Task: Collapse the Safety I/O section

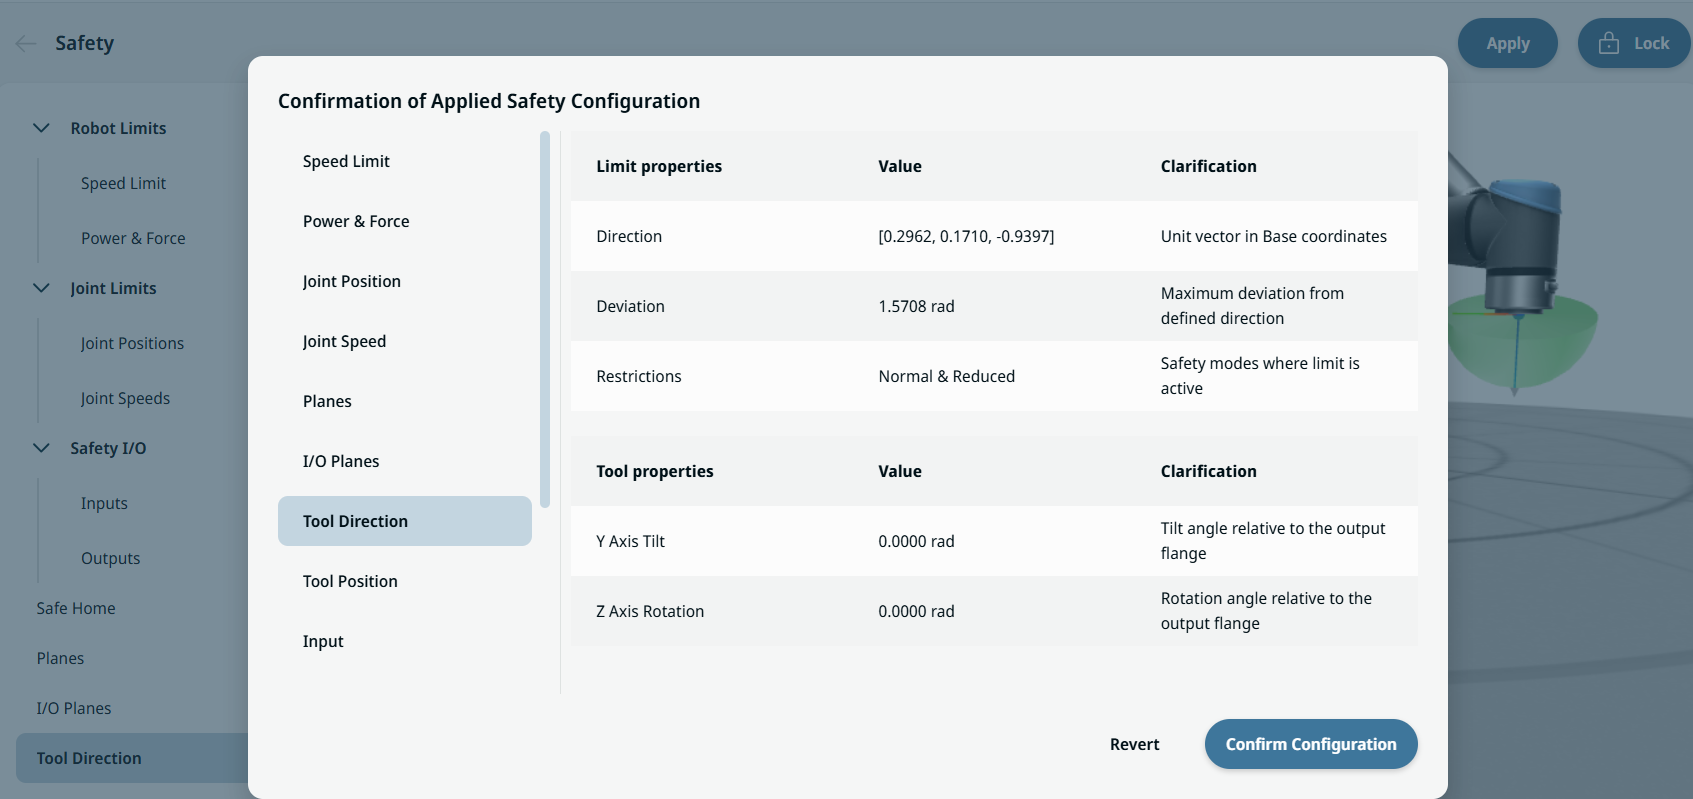Action: coord(41,448)
